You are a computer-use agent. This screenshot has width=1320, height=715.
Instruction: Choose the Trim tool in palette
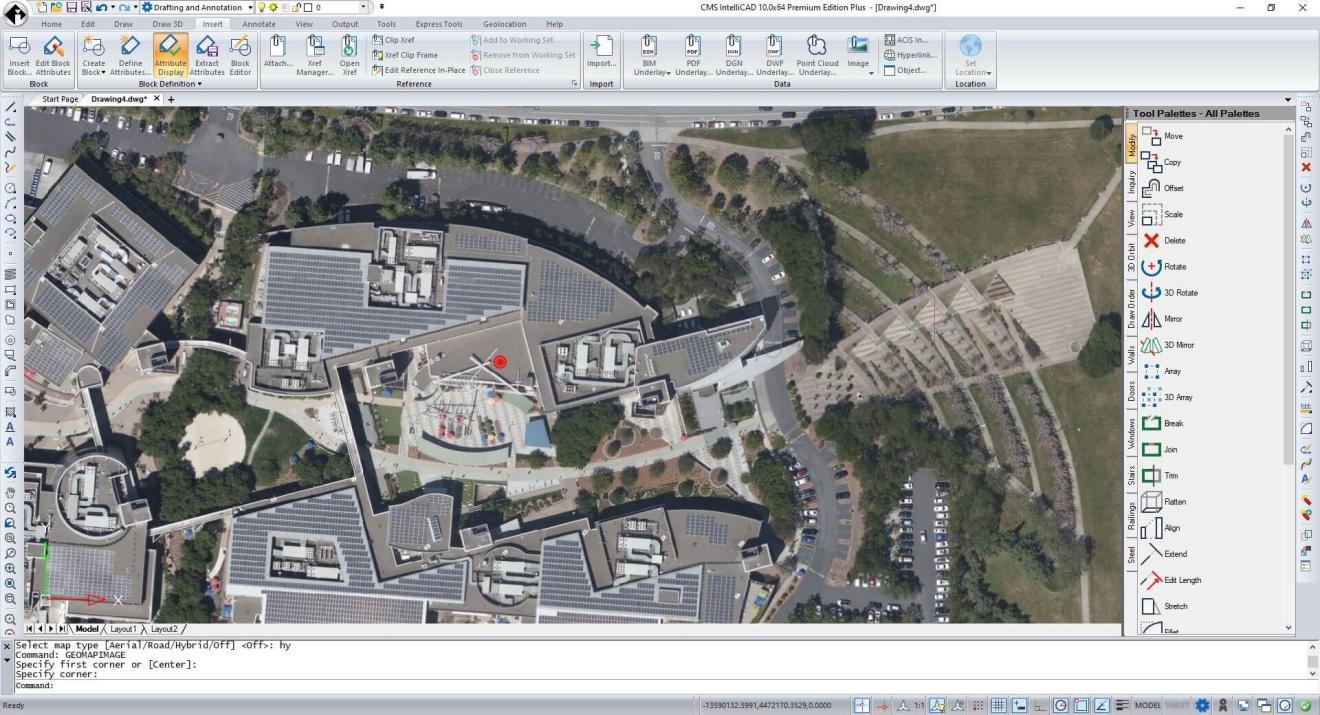click(x=1160, y=475)
